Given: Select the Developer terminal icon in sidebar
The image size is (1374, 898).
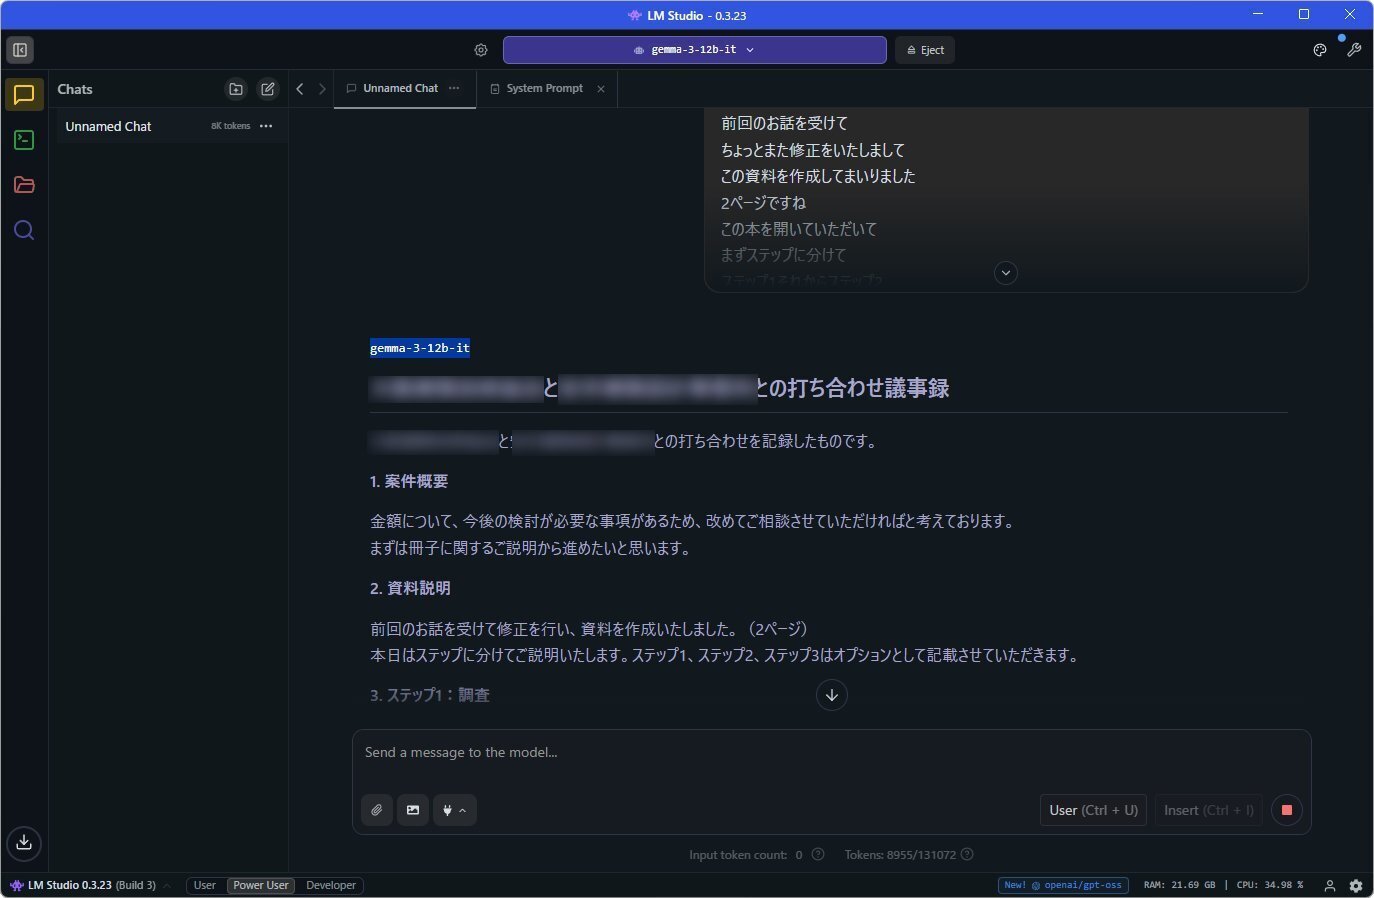Looking at the screenshot, I should coord(24,140).
